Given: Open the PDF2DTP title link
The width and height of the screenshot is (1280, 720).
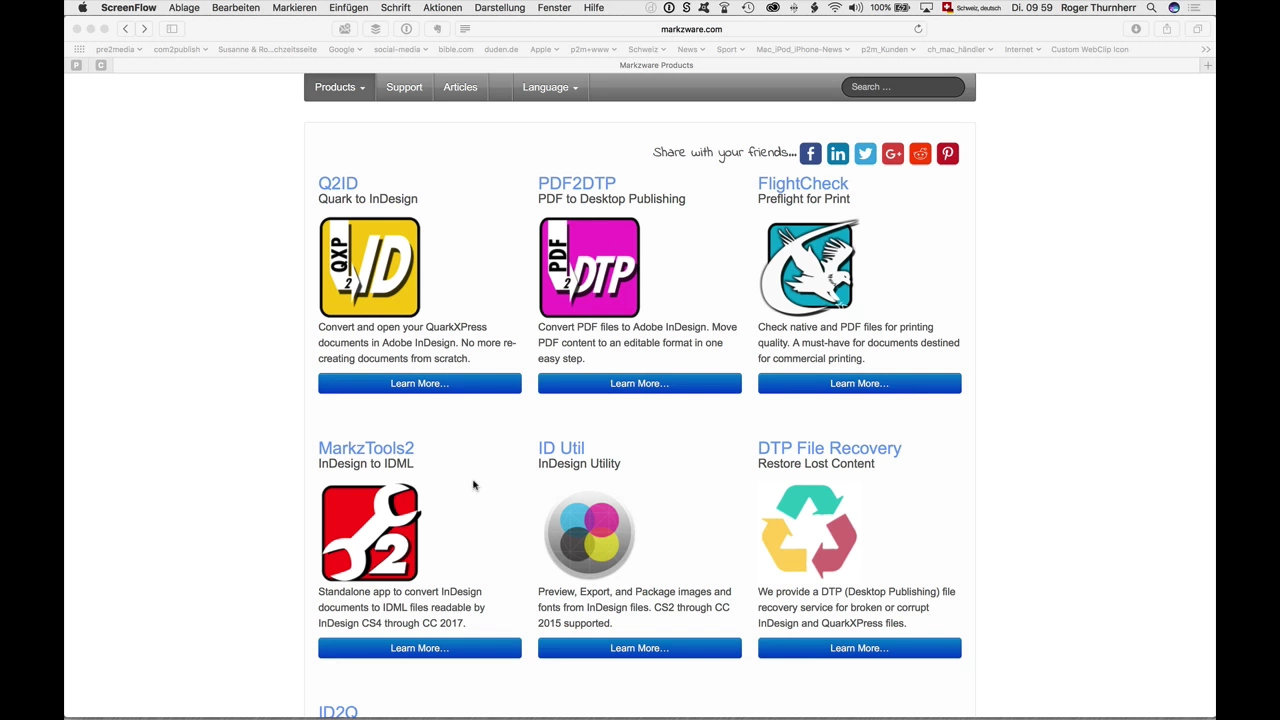Looking at the screenshot, I should (577, 183).
